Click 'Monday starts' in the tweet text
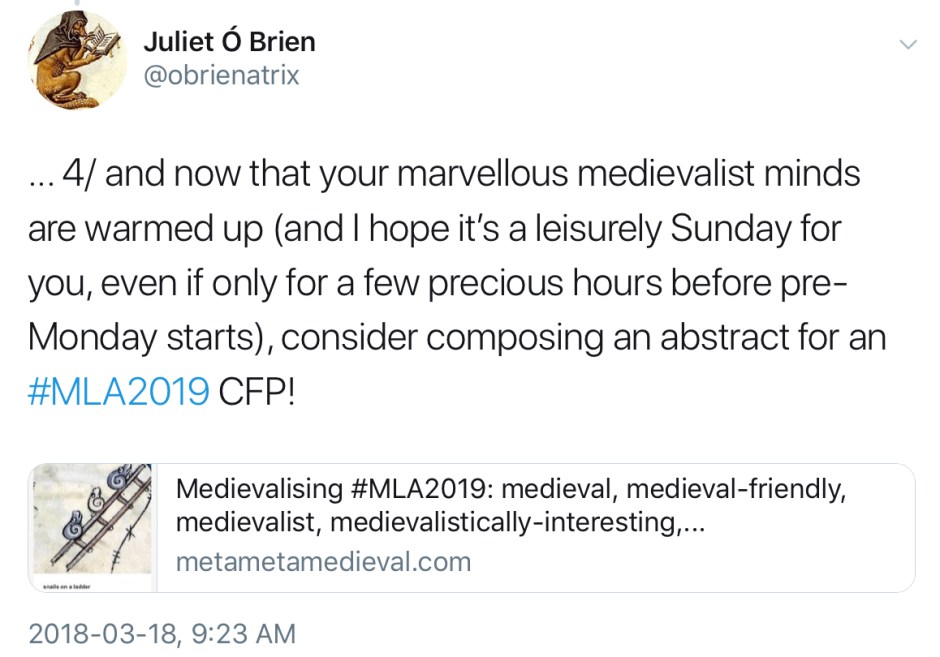 140,337
